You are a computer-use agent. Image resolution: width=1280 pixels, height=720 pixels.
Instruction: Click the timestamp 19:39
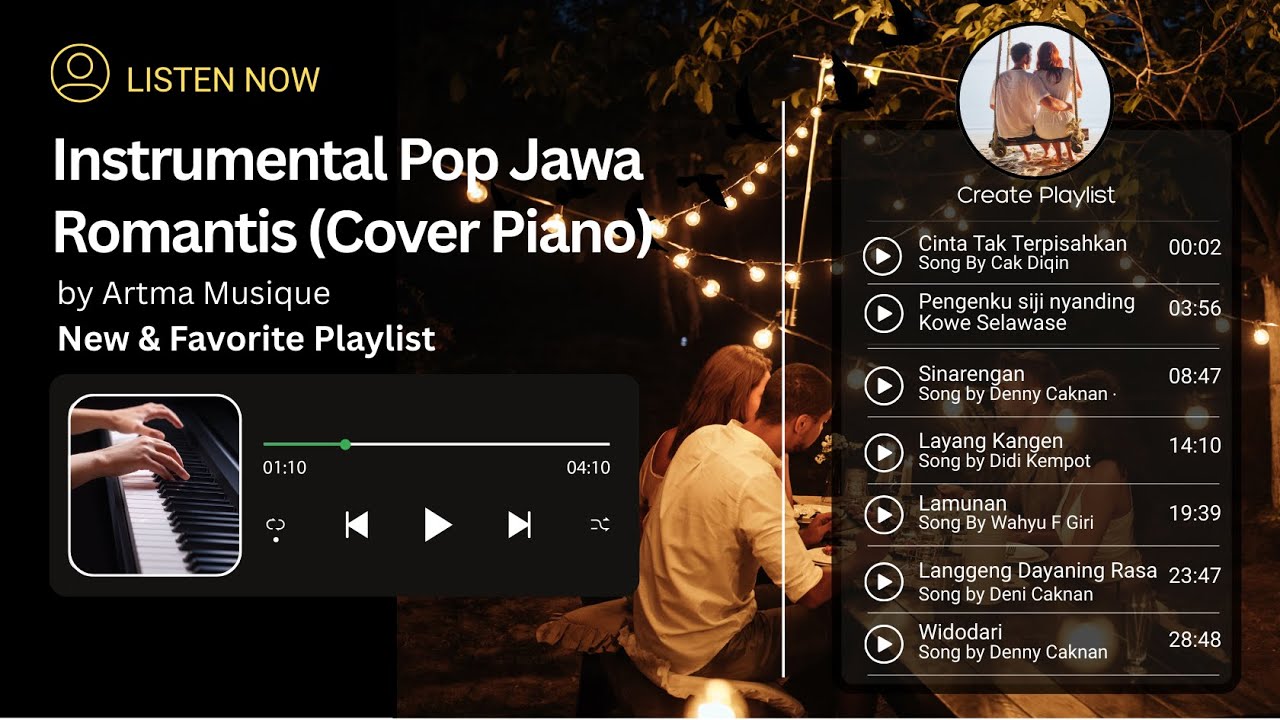(x=1195, y=513)
